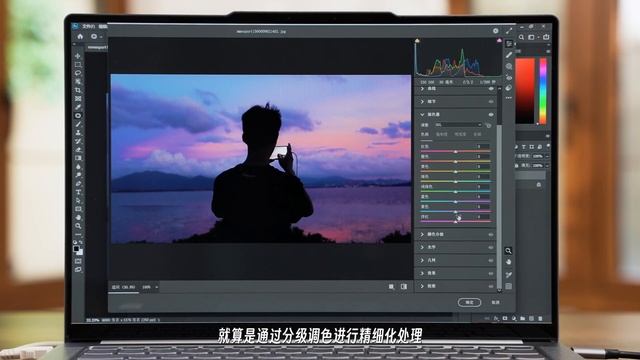640x360 pixels.
Task: Toggle visibility eye of 几何 panel
Action: tap(491, 260)
